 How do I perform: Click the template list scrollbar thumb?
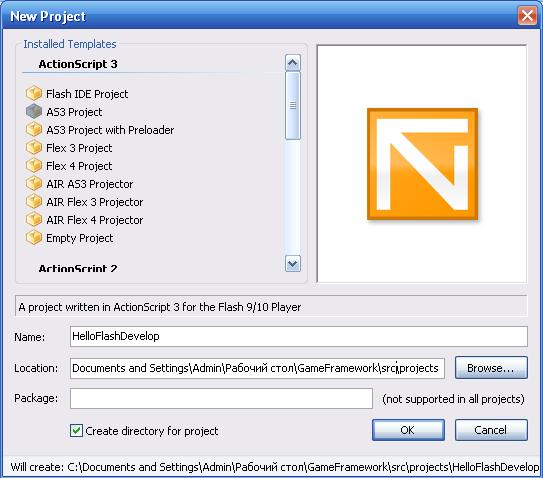coord(293,106)
